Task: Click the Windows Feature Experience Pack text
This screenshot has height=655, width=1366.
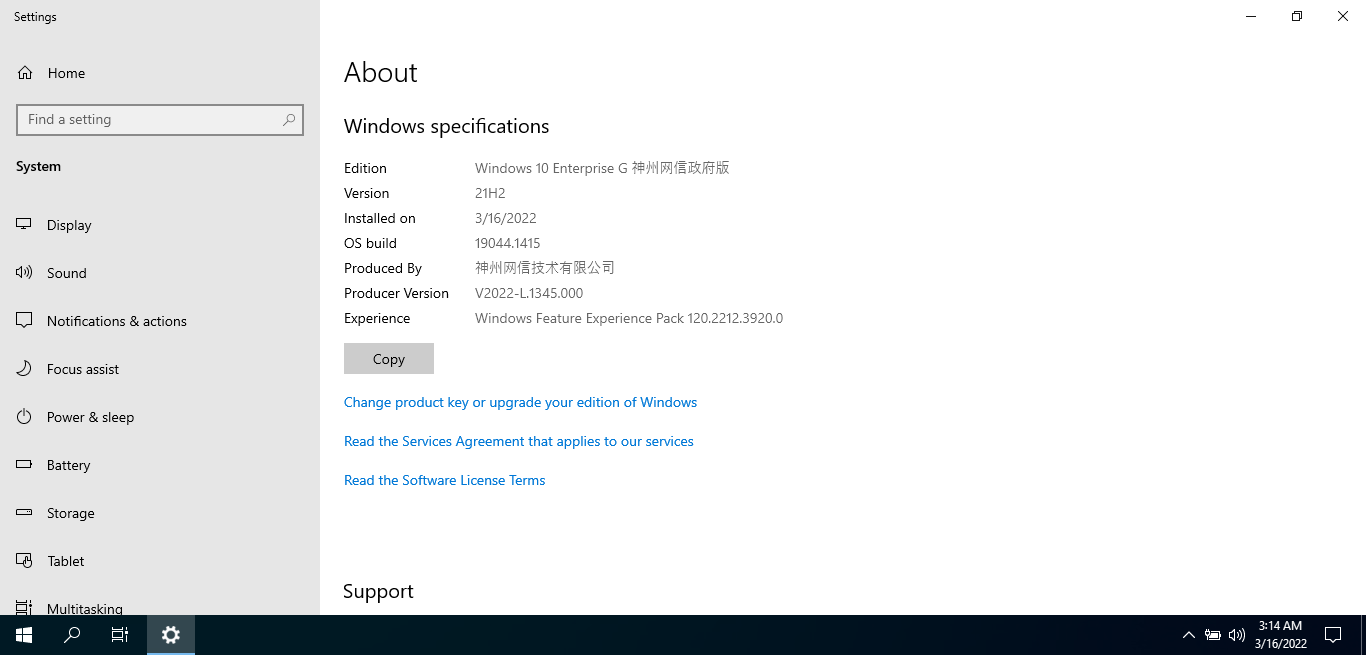Action: 629,318
